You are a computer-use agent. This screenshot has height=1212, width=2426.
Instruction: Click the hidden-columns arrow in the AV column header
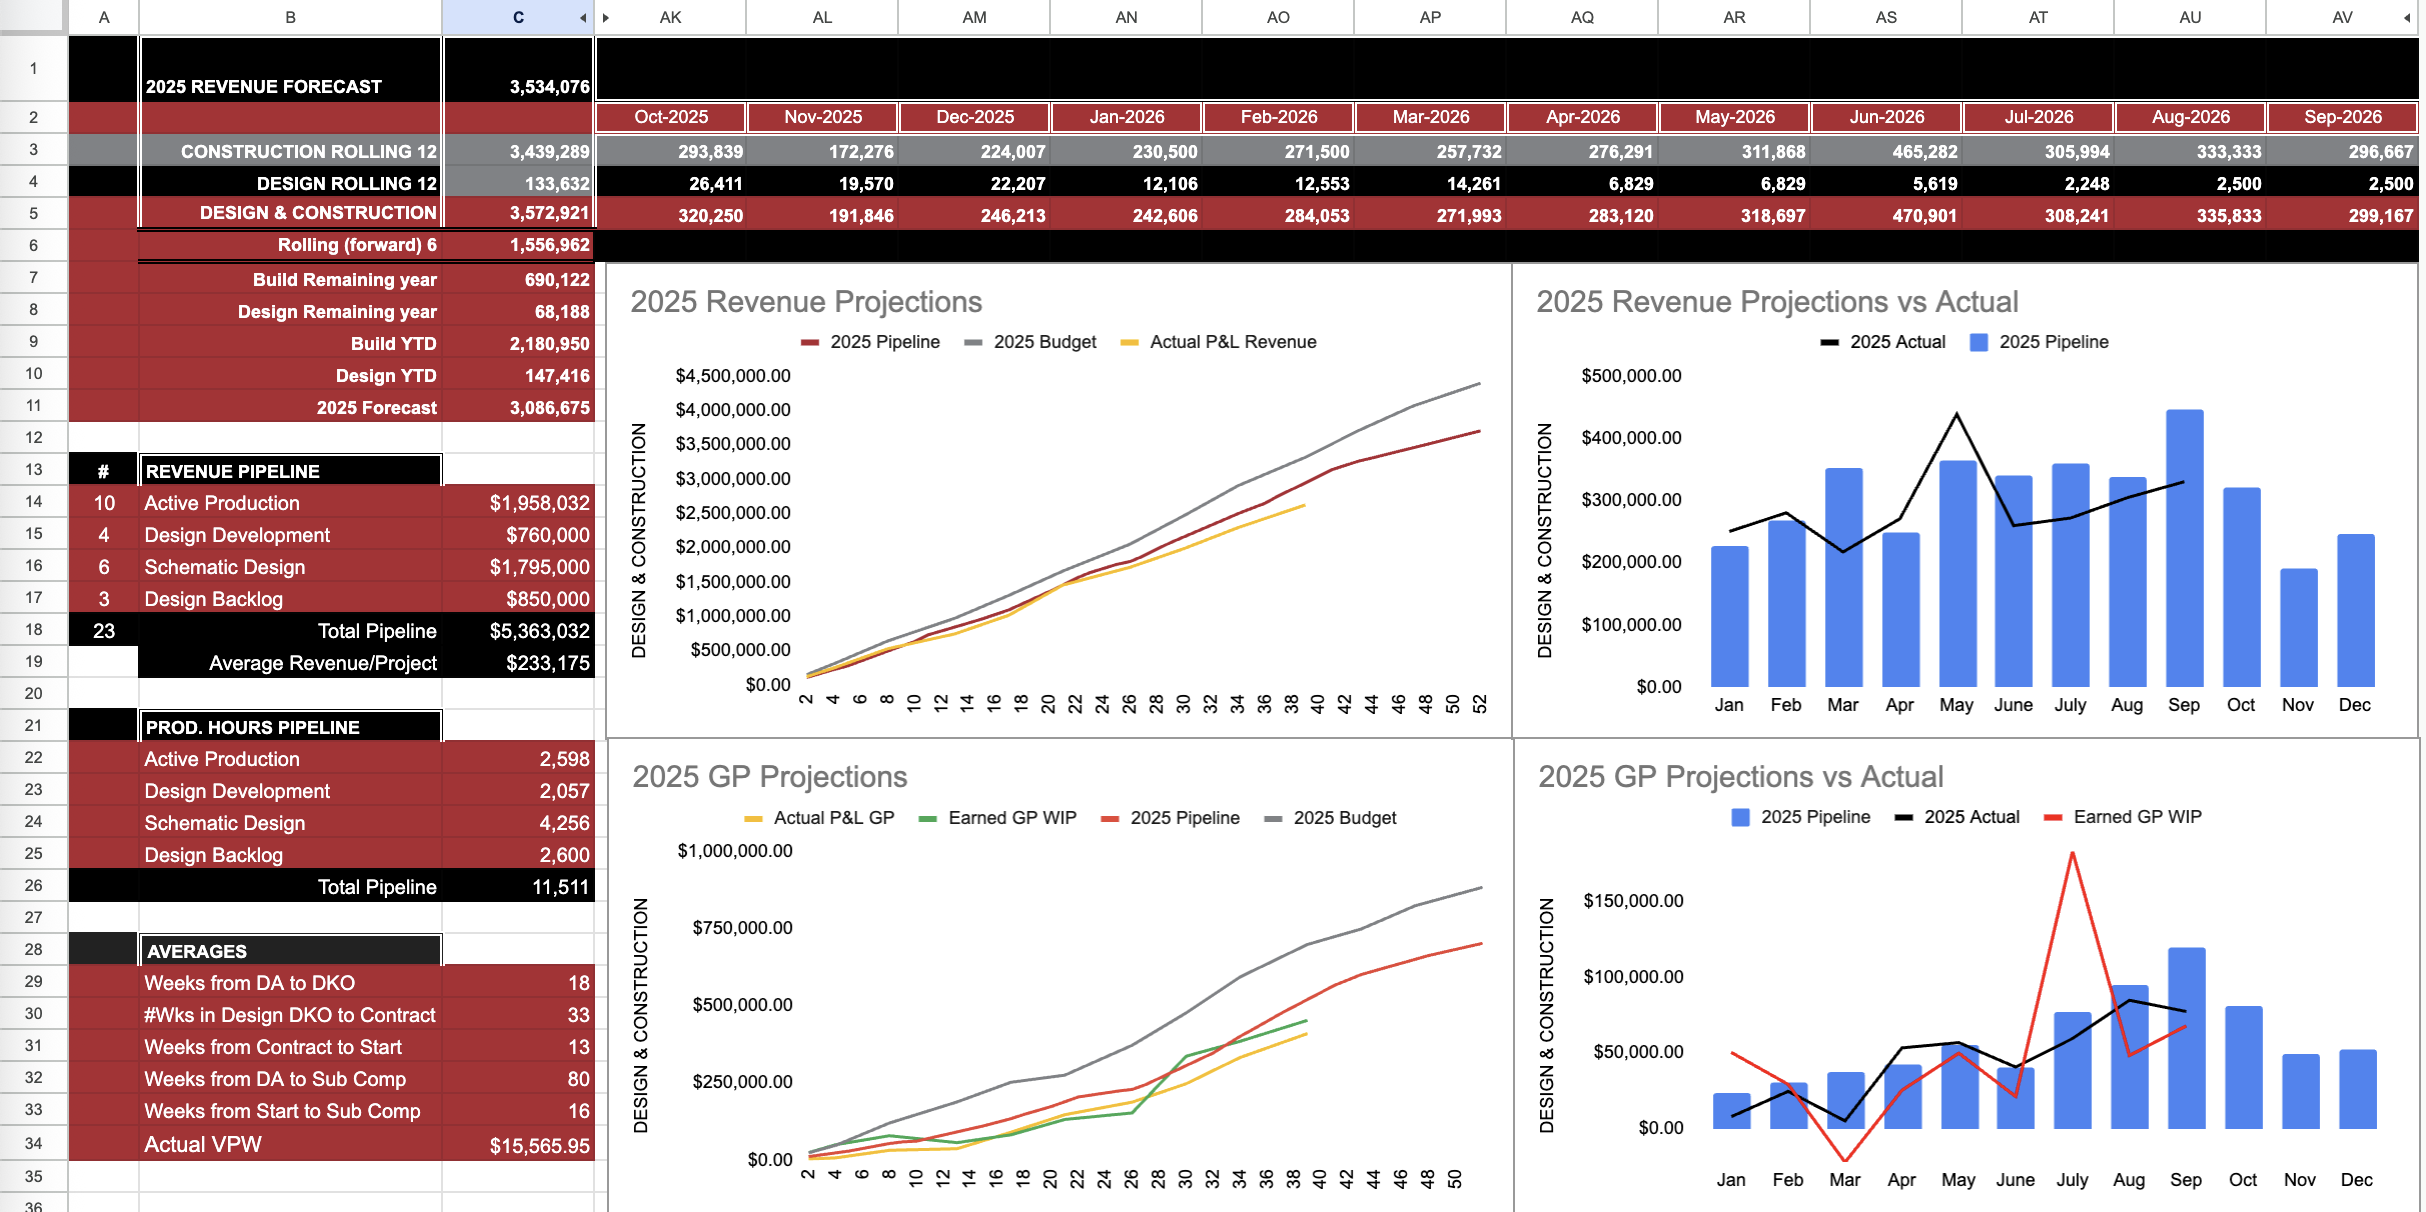click(2407, 18)
